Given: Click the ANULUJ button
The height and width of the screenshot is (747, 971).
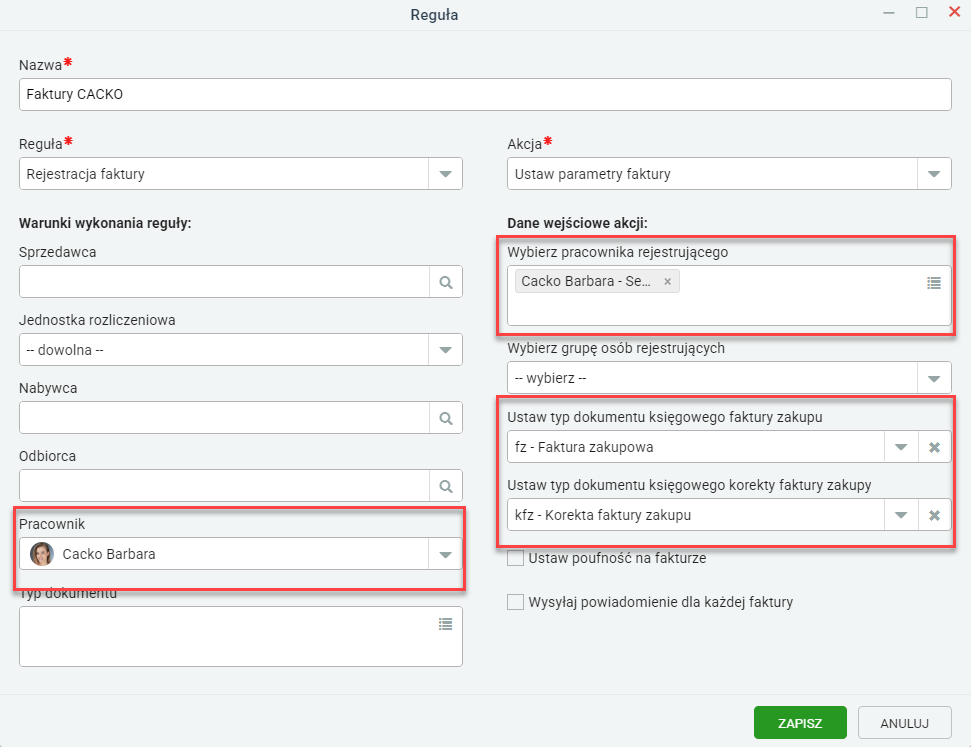Looking at the screenshot, I should [905, 723].
